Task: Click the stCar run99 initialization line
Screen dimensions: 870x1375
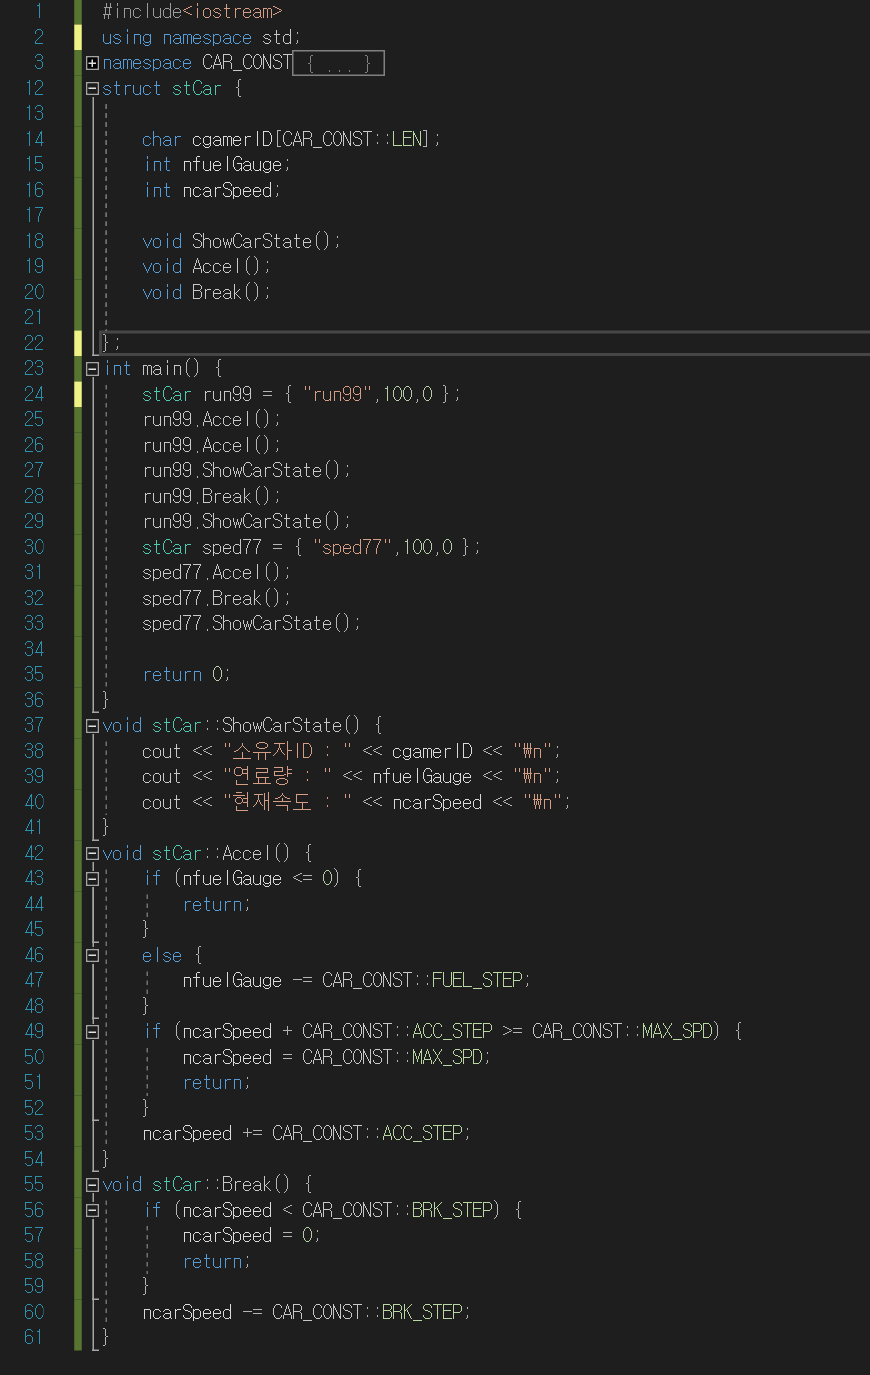Action: pyautogui.click(x=301, y=395)
